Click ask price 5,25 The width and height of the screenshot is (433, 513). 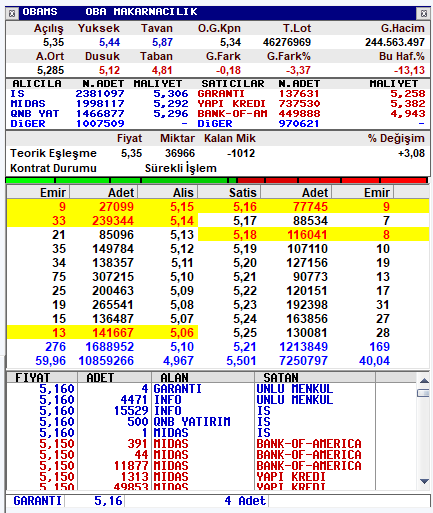pos(245,333)
